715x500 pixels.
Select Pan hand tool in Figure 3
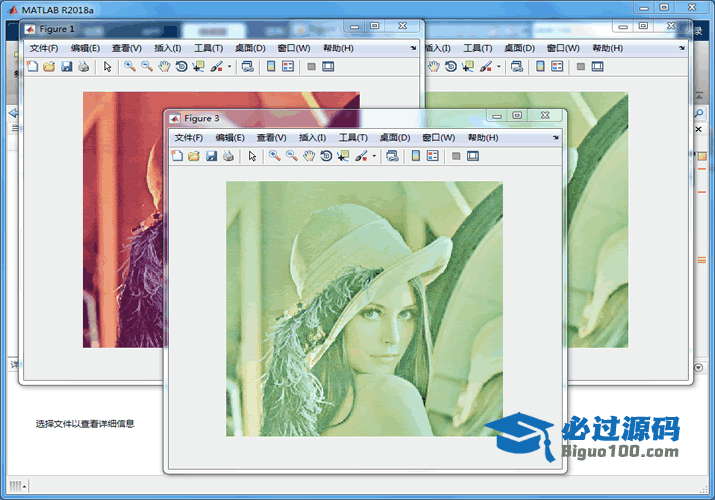309,156
